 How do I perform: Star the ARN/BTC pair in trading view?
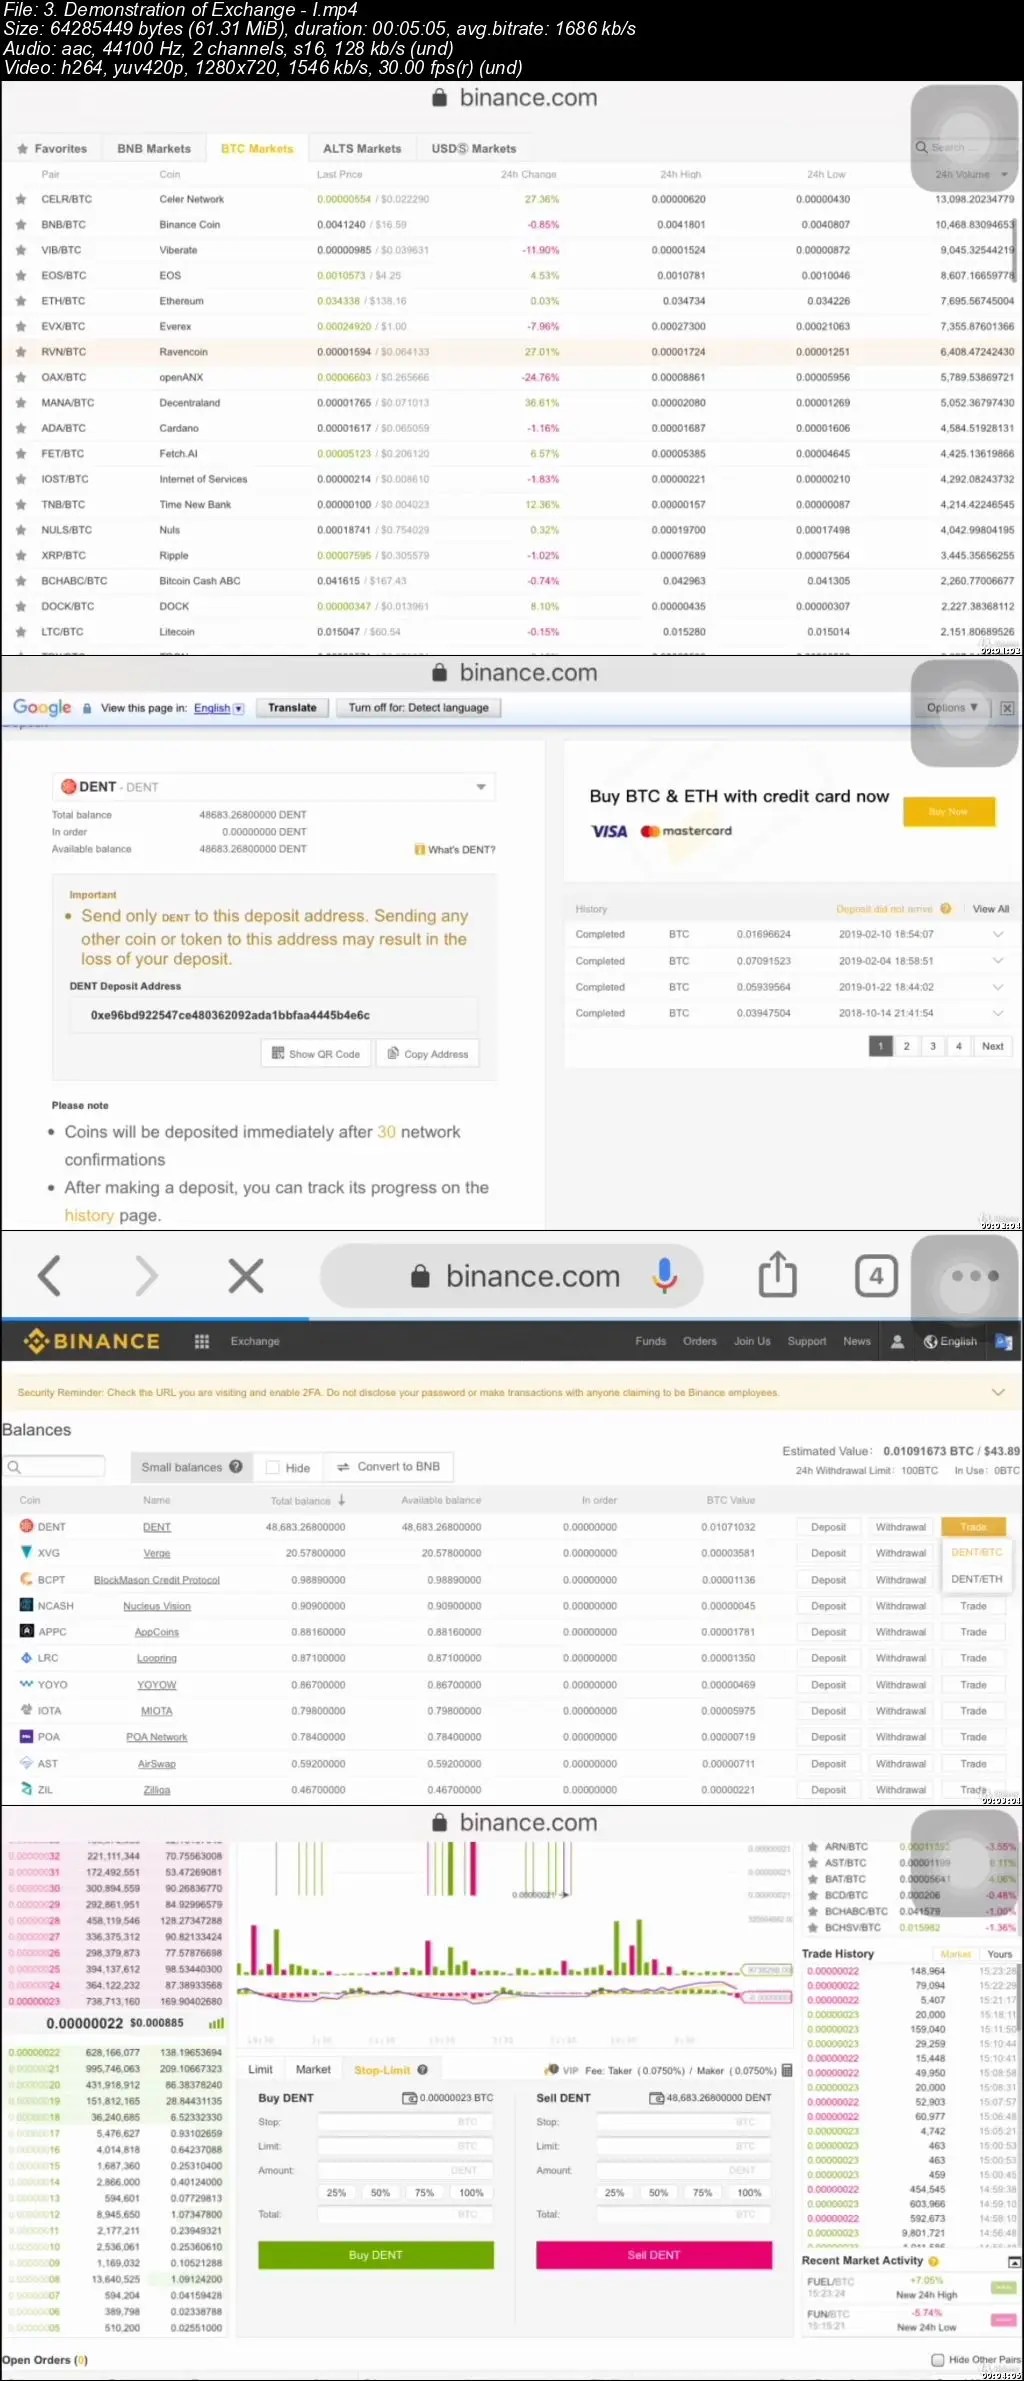click(813, 1847)
